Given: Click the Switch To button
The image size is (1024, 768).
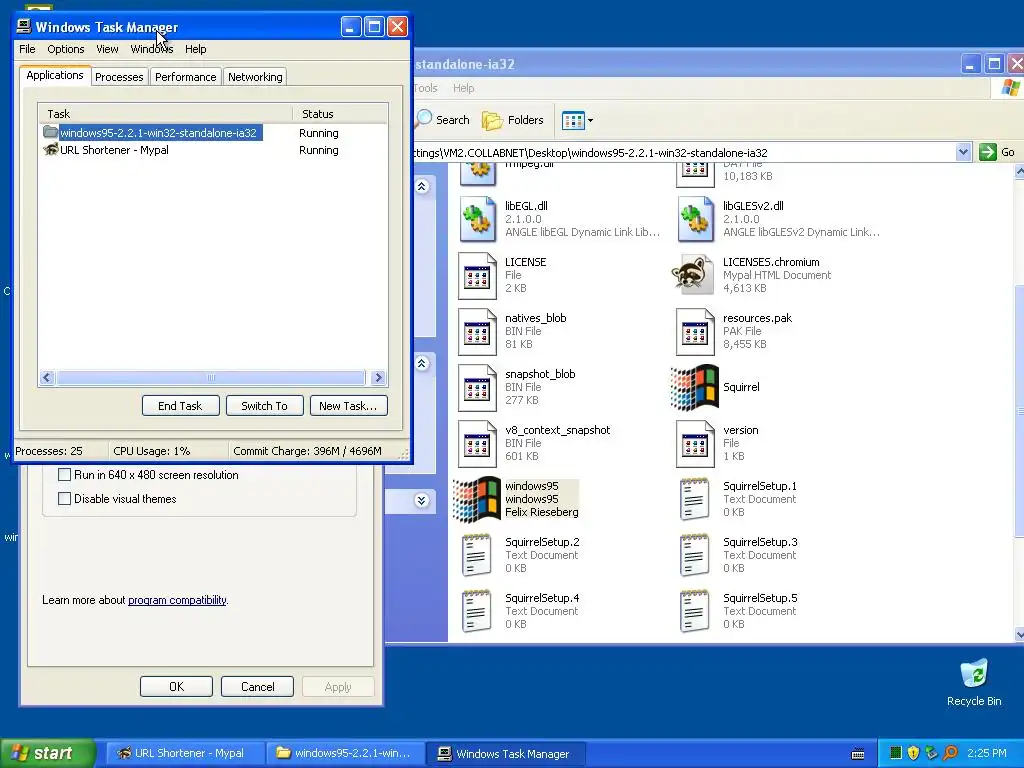Looking at the screenshot, I should (264, 406).
